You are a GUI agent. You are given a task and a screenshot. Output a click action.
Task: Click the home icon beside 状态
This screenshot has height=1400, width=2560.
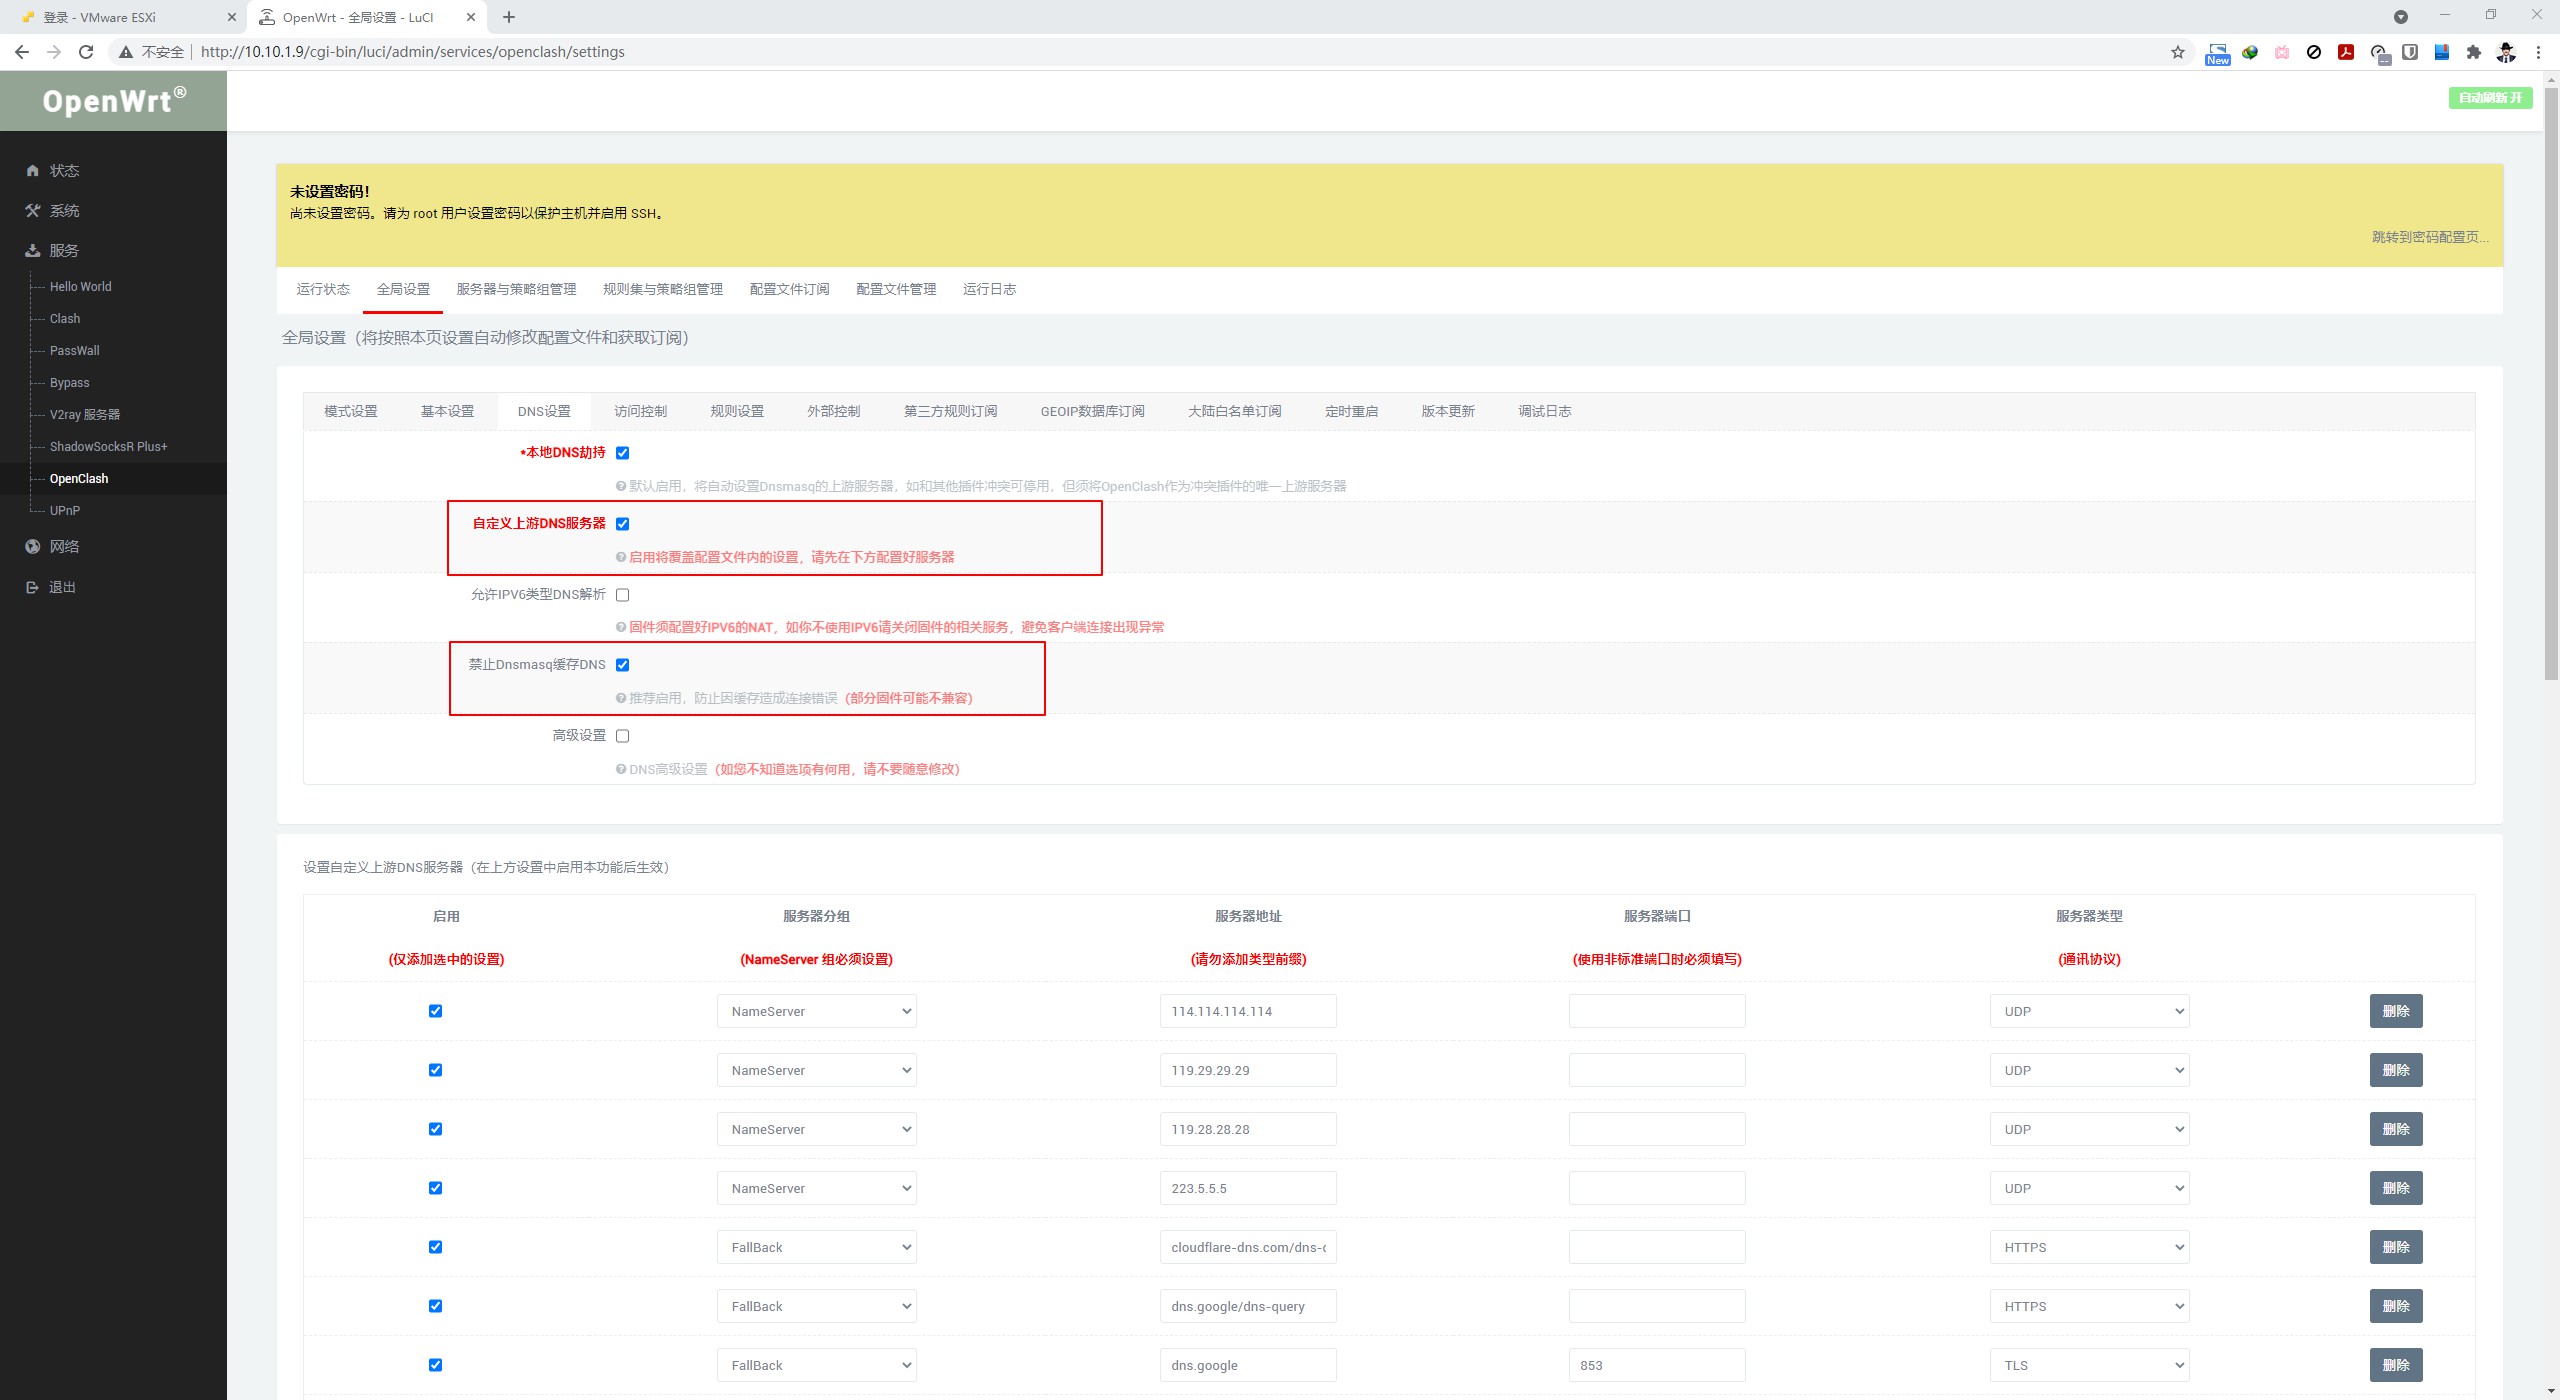[32, 171]
